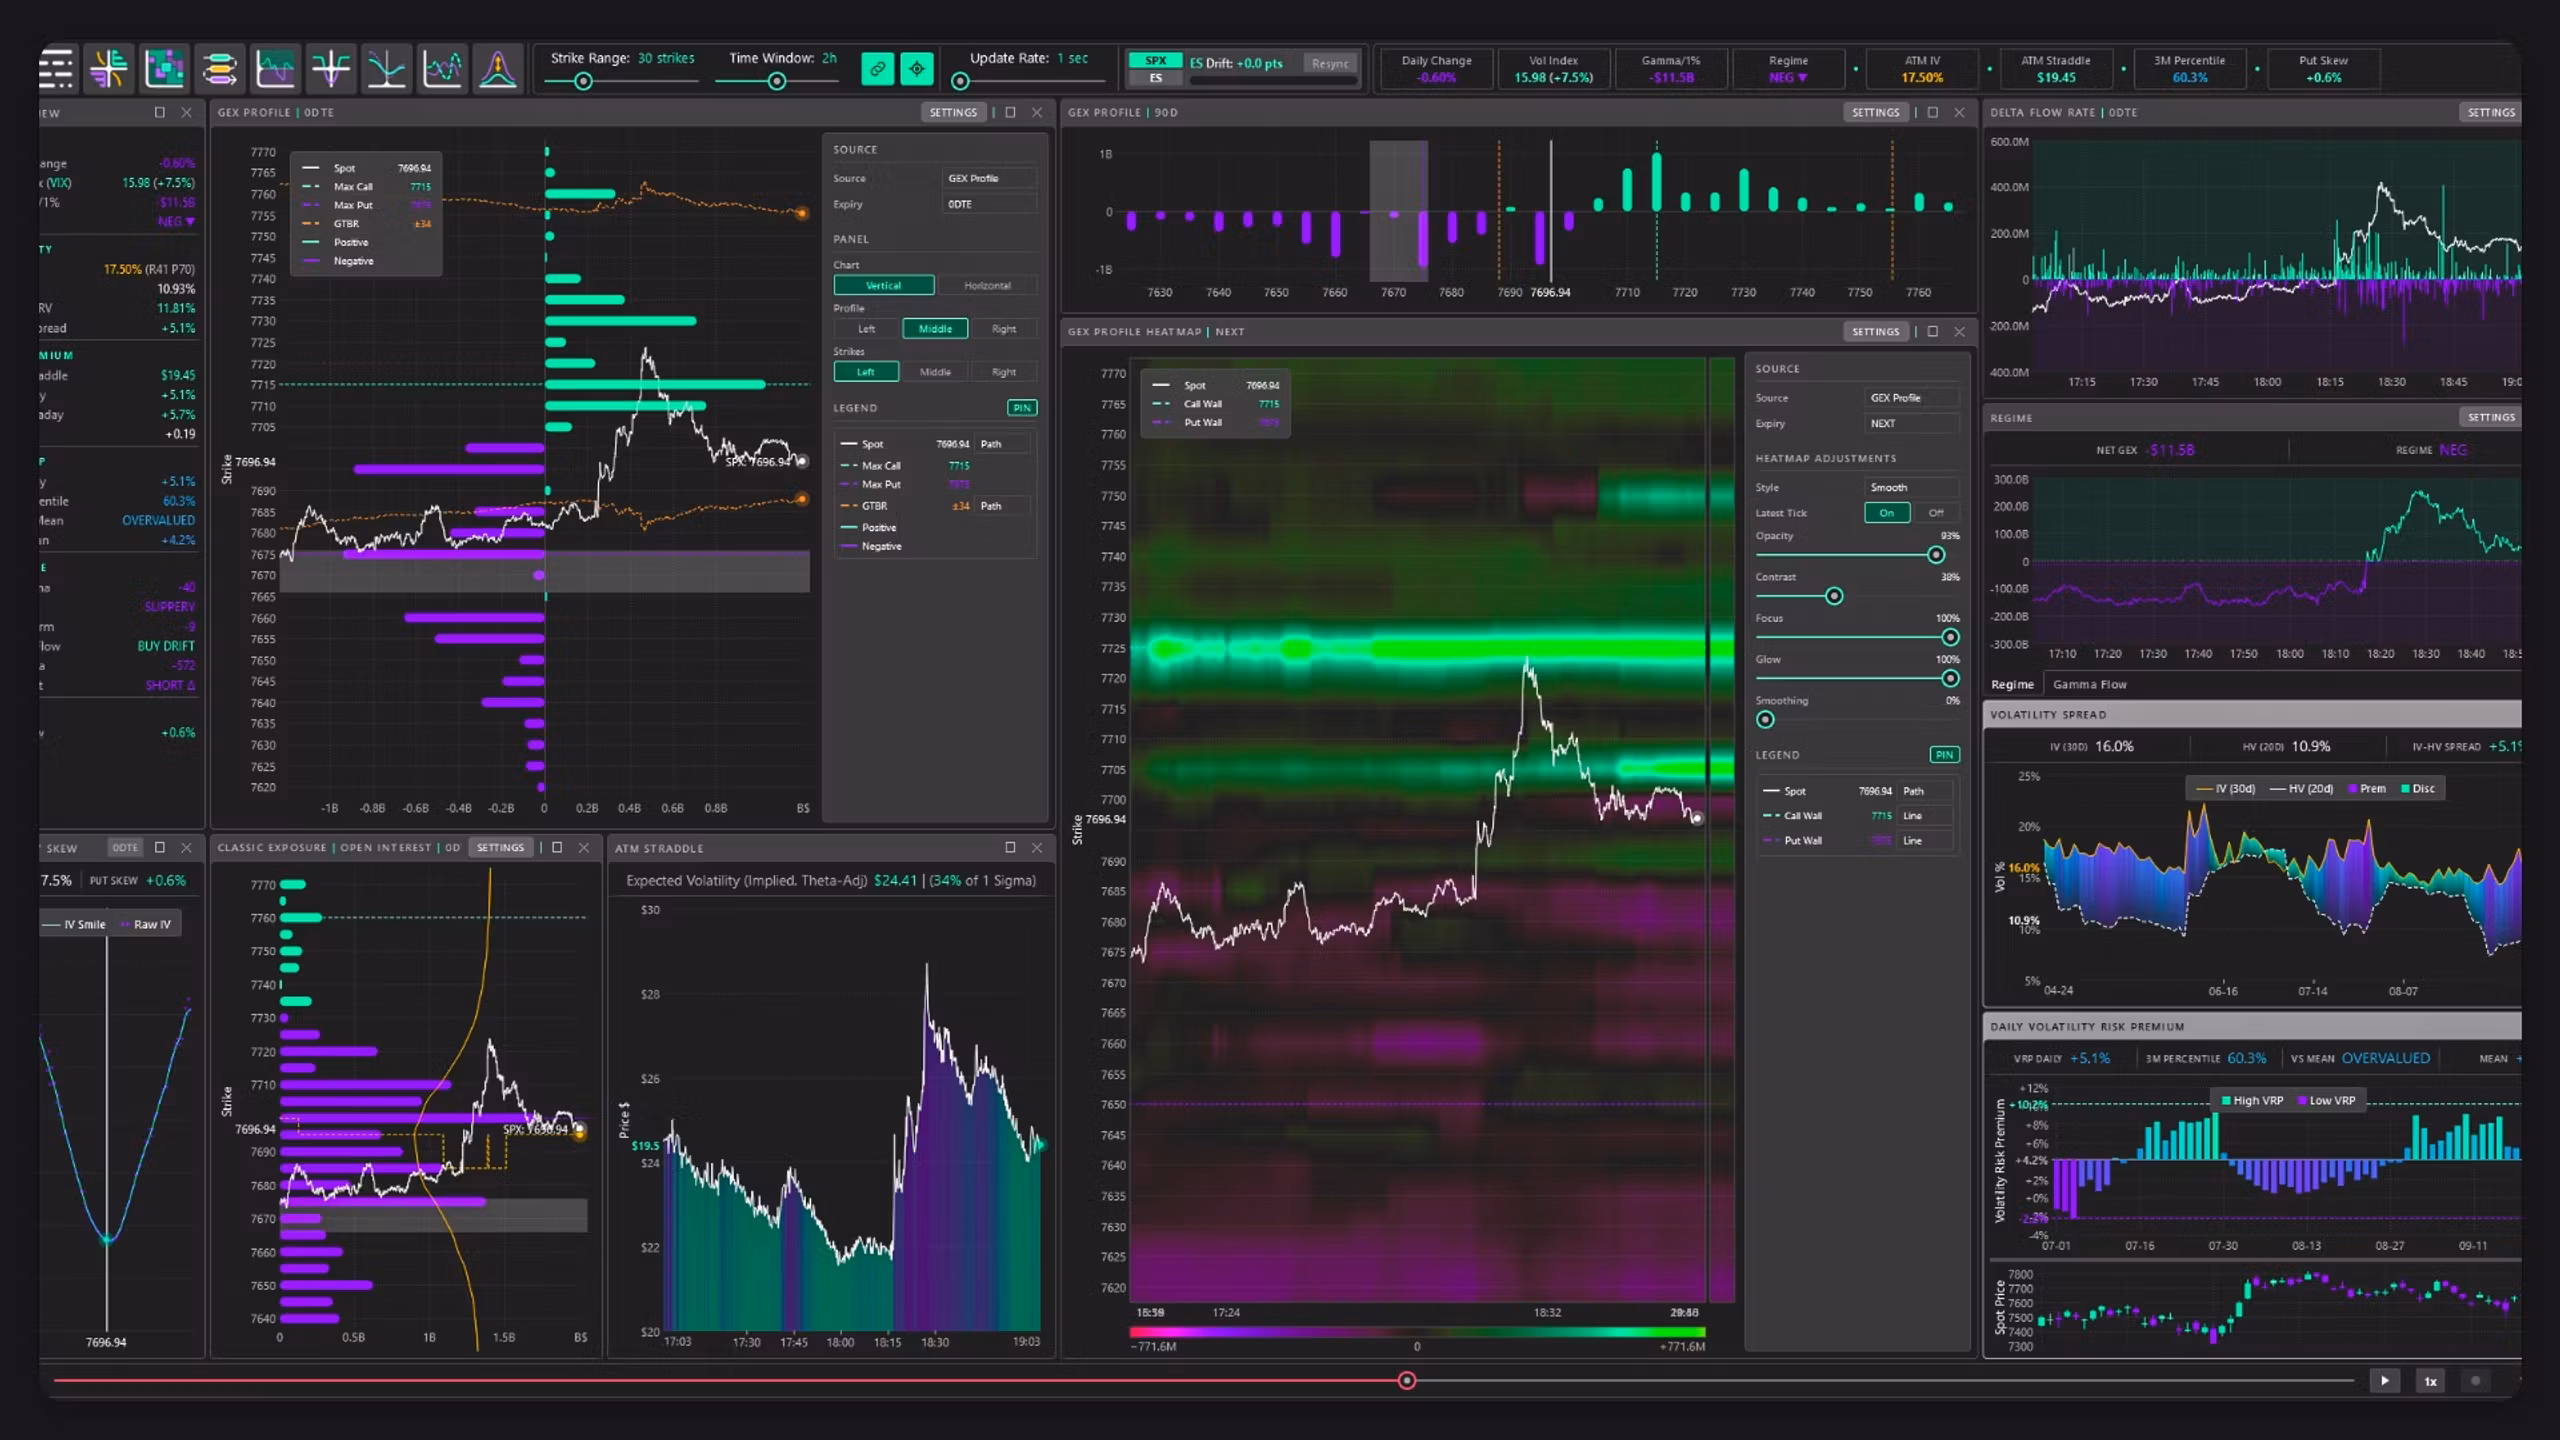Image resolution: width=2560 pixels, height=1440 pixels.
Task: Open the heatmap Style Smooth dropdown
Action: point(1911,487)
